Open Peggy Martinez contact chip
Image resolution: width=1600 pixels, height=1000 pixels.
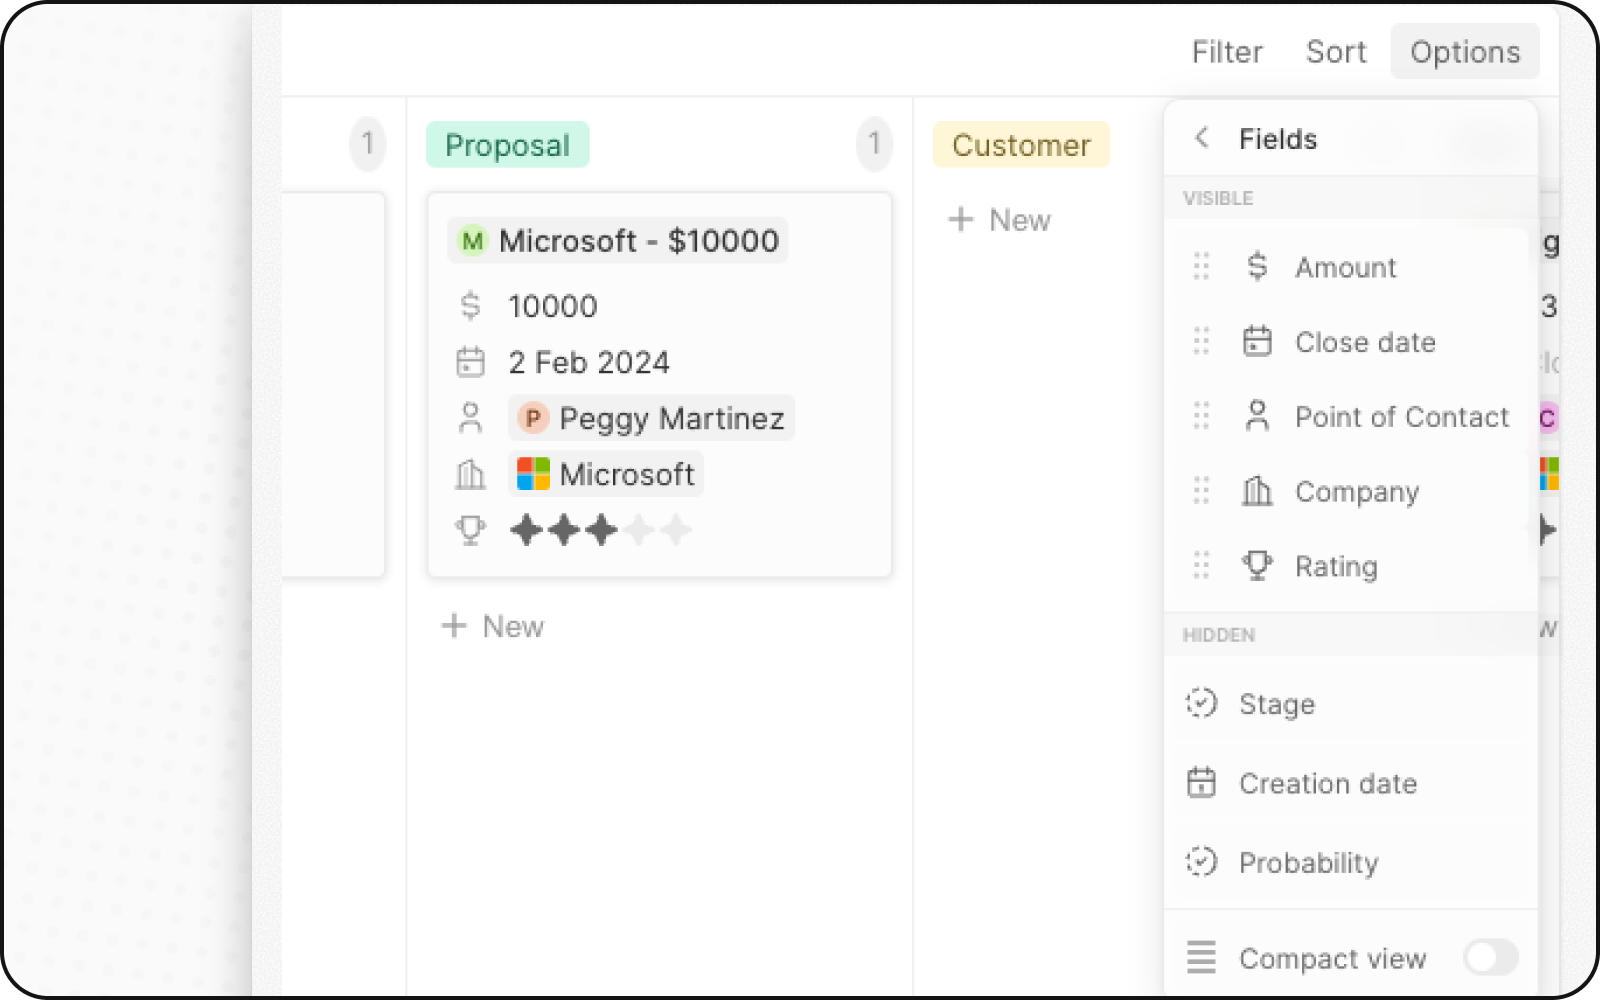click(652, 418)
